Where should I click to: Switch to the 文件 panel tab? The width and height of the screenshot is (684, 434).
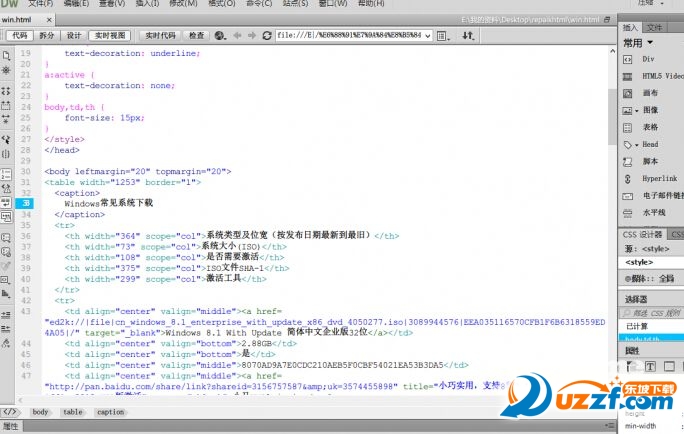click(x=654, y=27)
